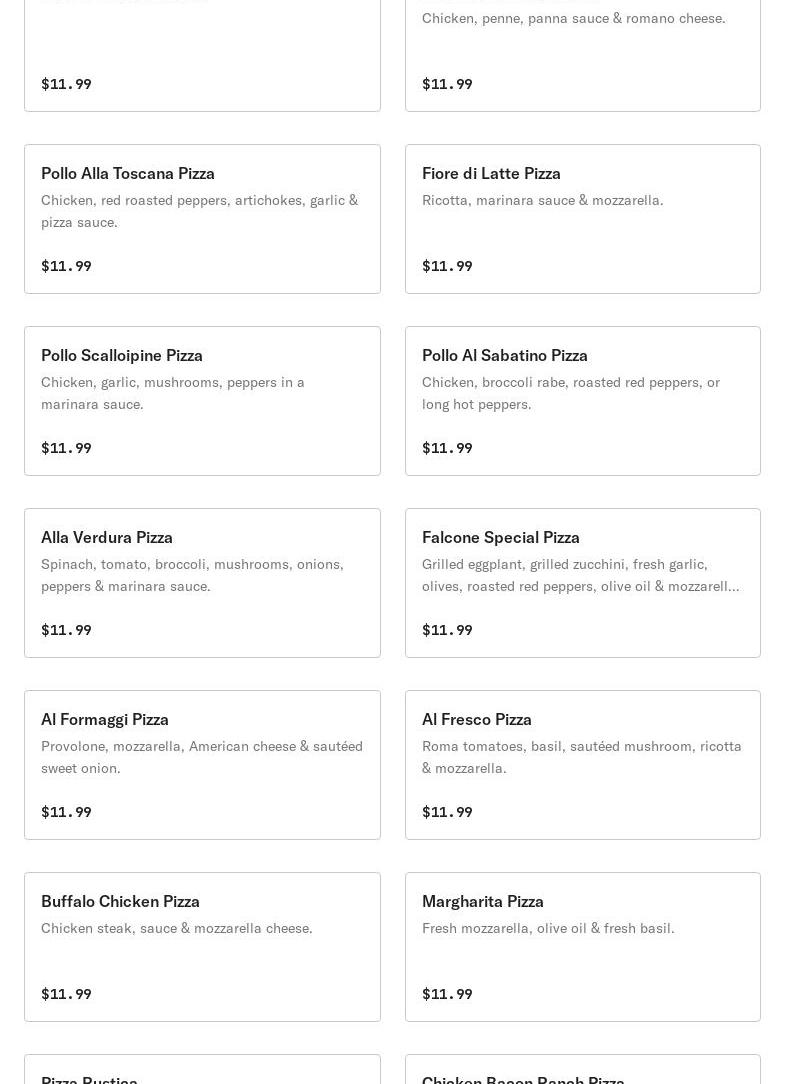
Task: Choose the Al Formaggi Pizza
Action: point(202,765)
